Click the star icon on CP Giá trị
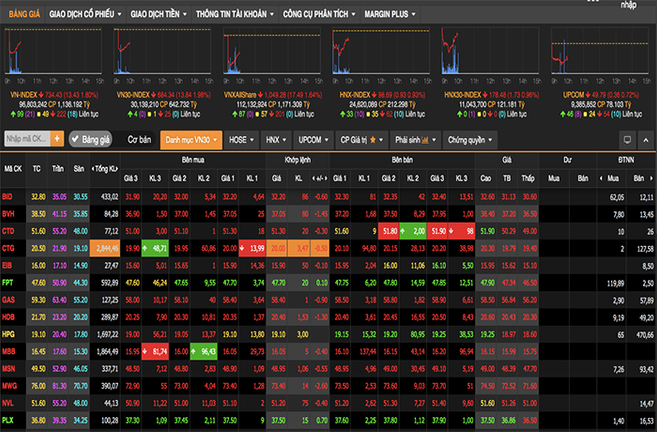 (375, 140)
